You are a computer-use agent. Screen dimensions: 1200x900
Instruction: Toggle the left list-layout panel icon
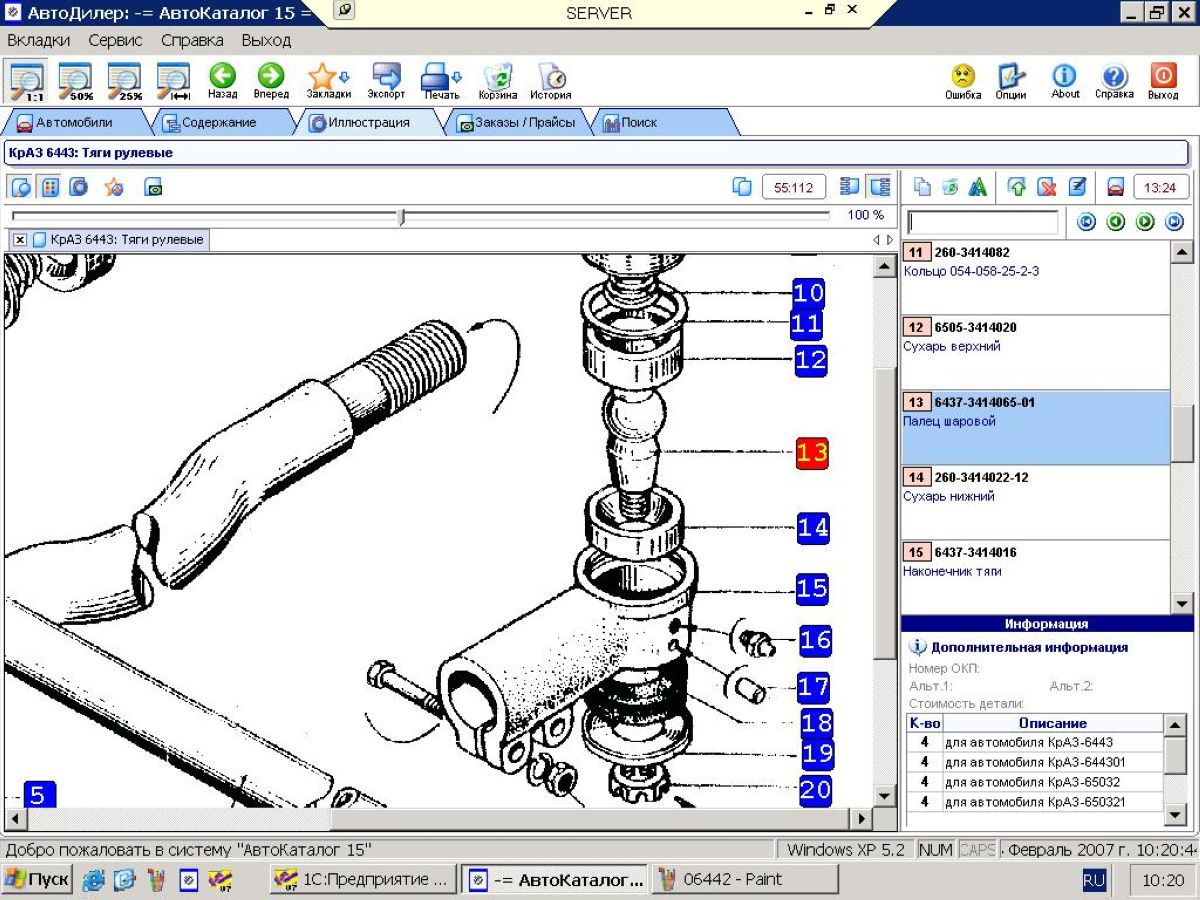tap(850, 187)
